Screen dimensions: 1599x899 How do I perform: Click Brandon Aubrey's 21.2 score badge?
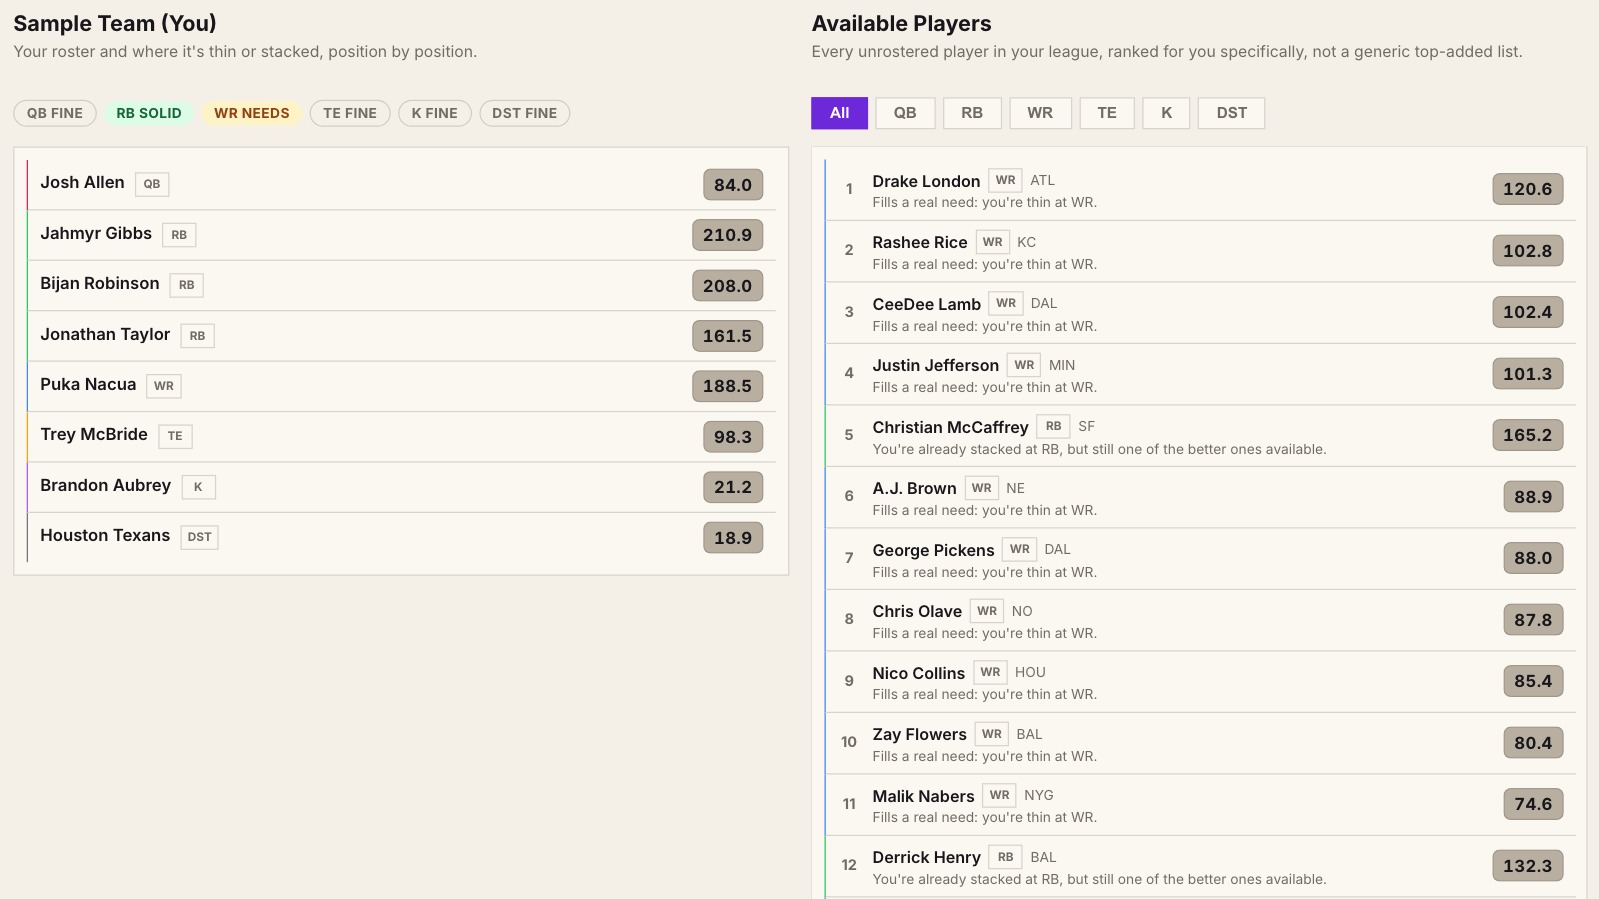[733, 487]
